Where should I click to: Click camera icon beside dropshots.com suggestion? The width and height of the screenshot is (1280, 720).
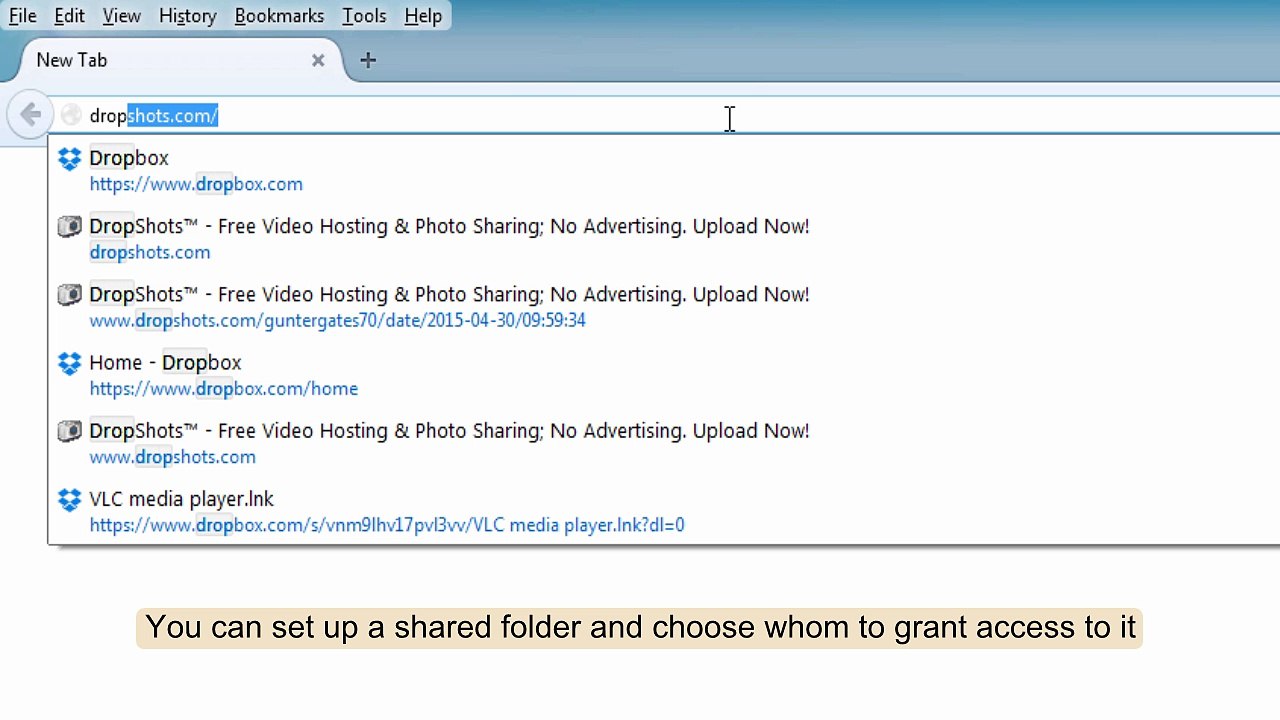point(69,227)
